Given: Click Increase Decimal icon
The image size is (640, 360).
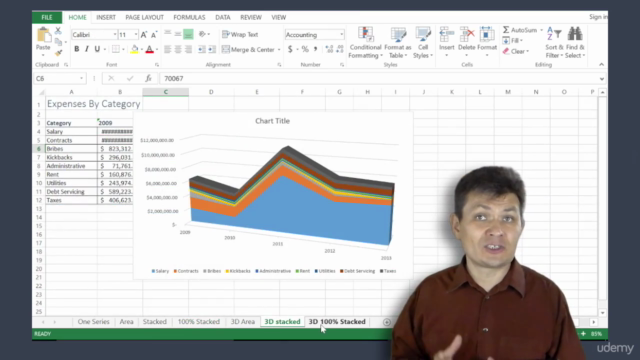Looking at the screenshot, I should 329,49.
